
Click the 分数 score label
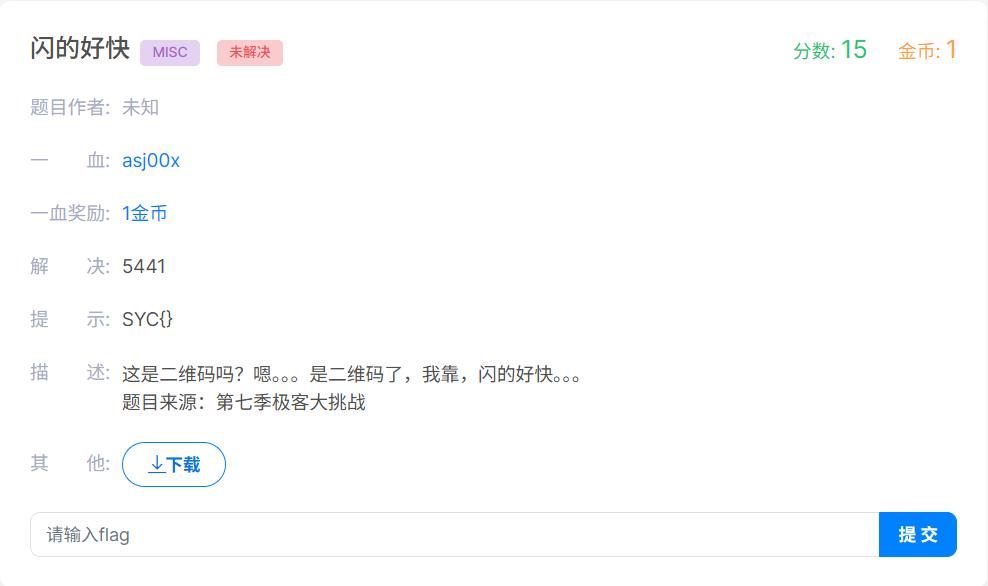[814, 51]
